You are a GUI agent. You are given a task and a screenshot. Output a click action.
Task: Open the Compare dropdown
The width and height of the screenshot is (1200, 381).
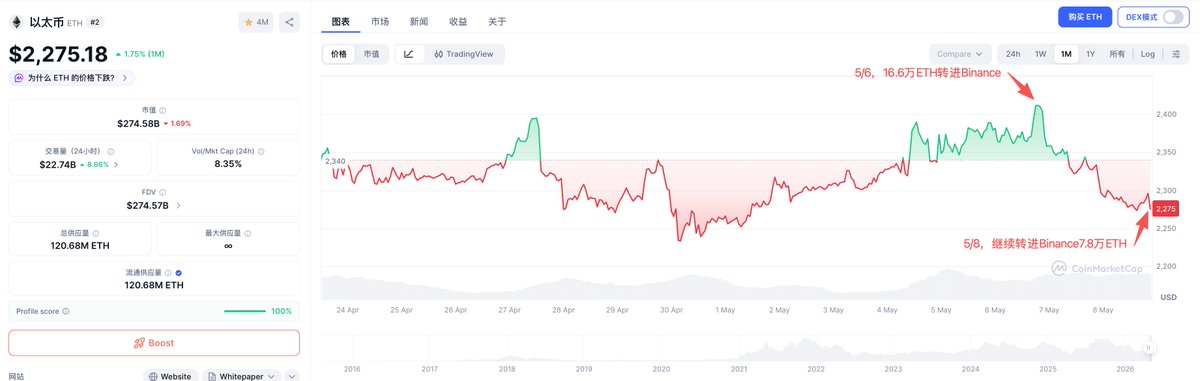(960, 54)
